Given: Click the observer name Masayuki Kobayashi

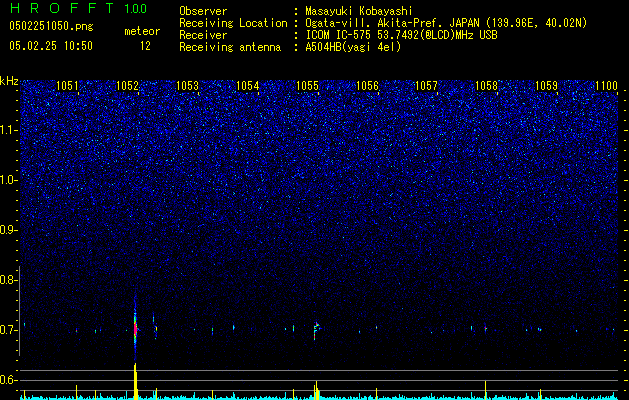Looking at the screenshot, I should pyautogui.click(x=359, y=11).
